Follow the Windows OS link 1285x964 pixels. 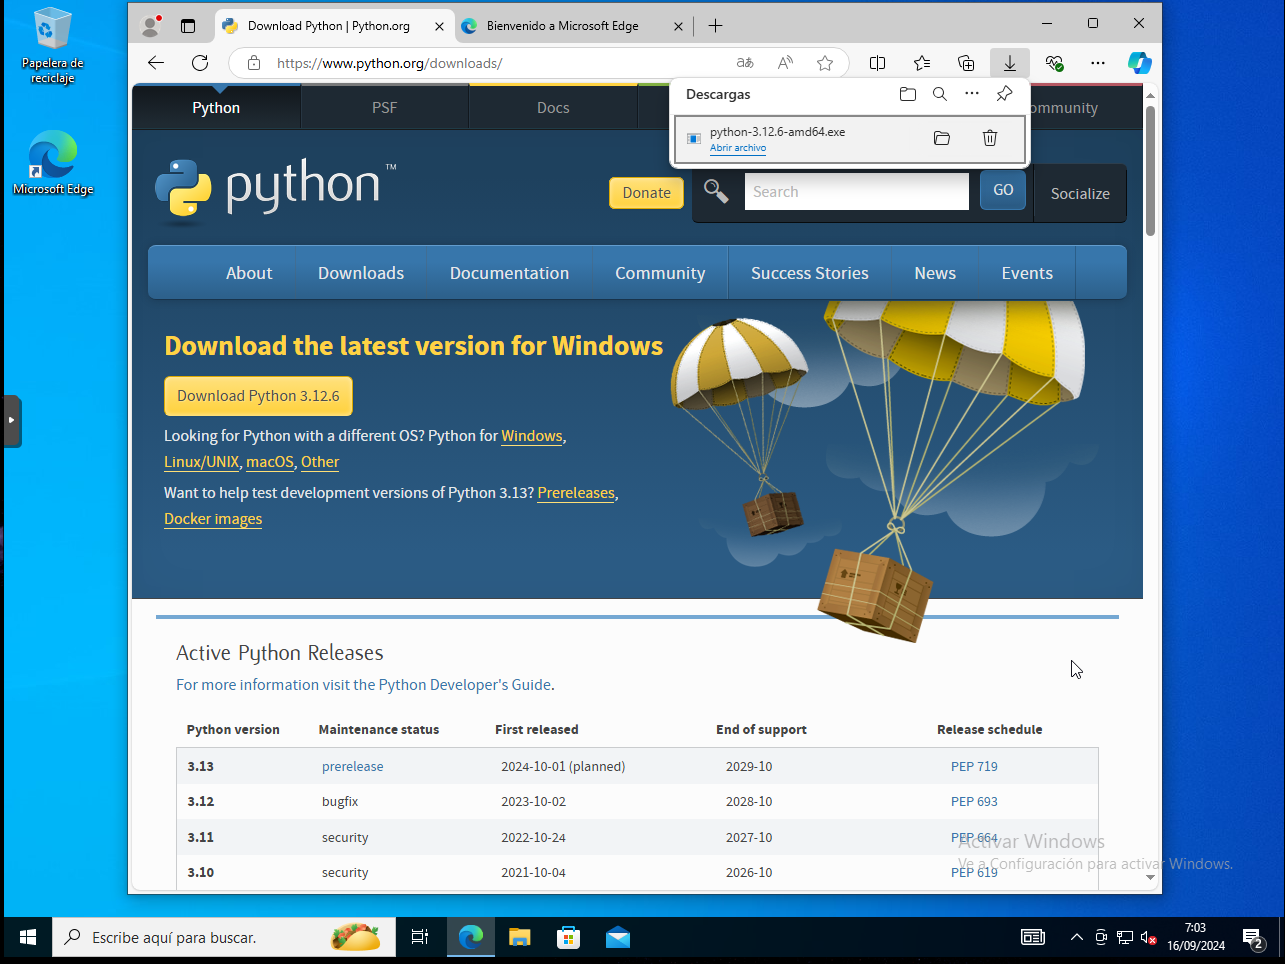532,436
